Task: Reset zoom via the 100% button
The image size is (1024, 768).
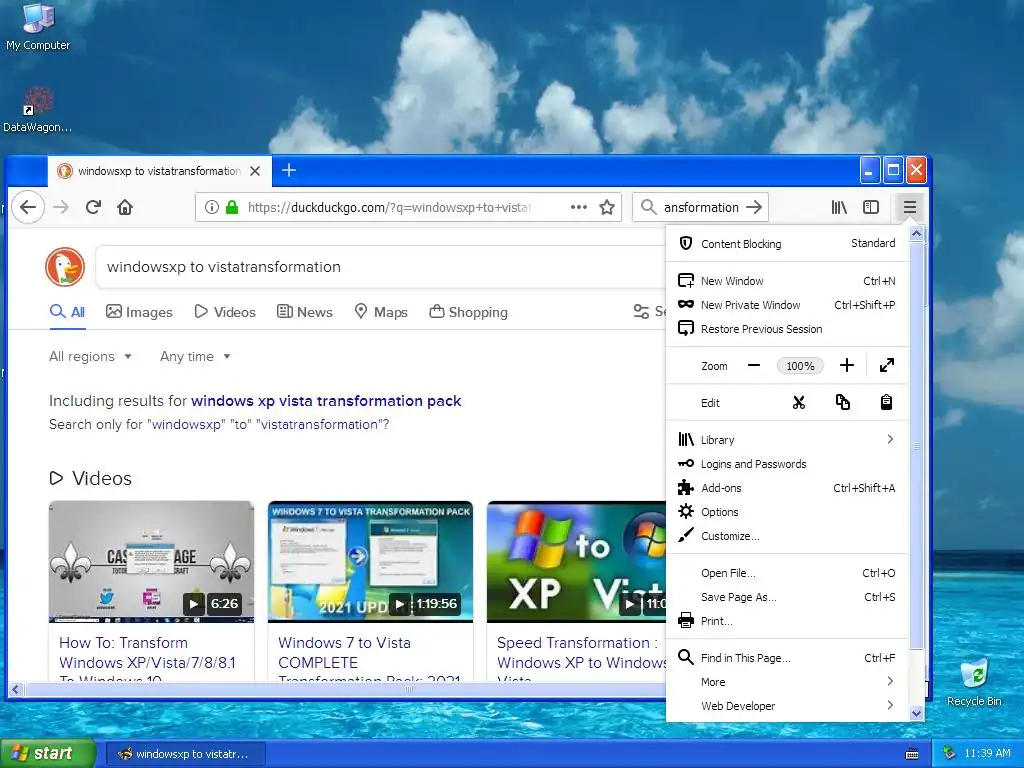Action: click(x=800, y=366)
